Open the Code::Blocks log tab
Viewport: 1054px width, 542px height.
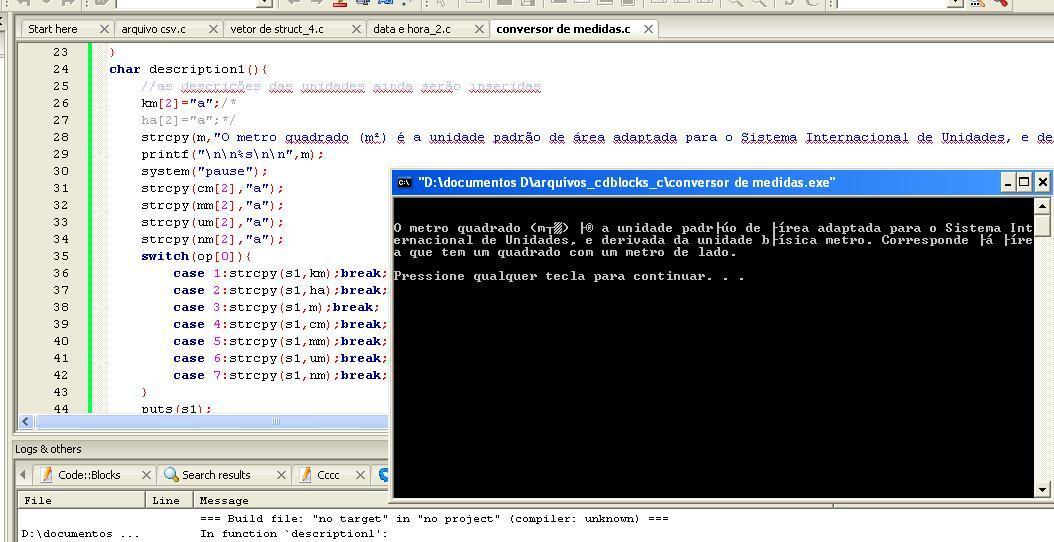89,475
